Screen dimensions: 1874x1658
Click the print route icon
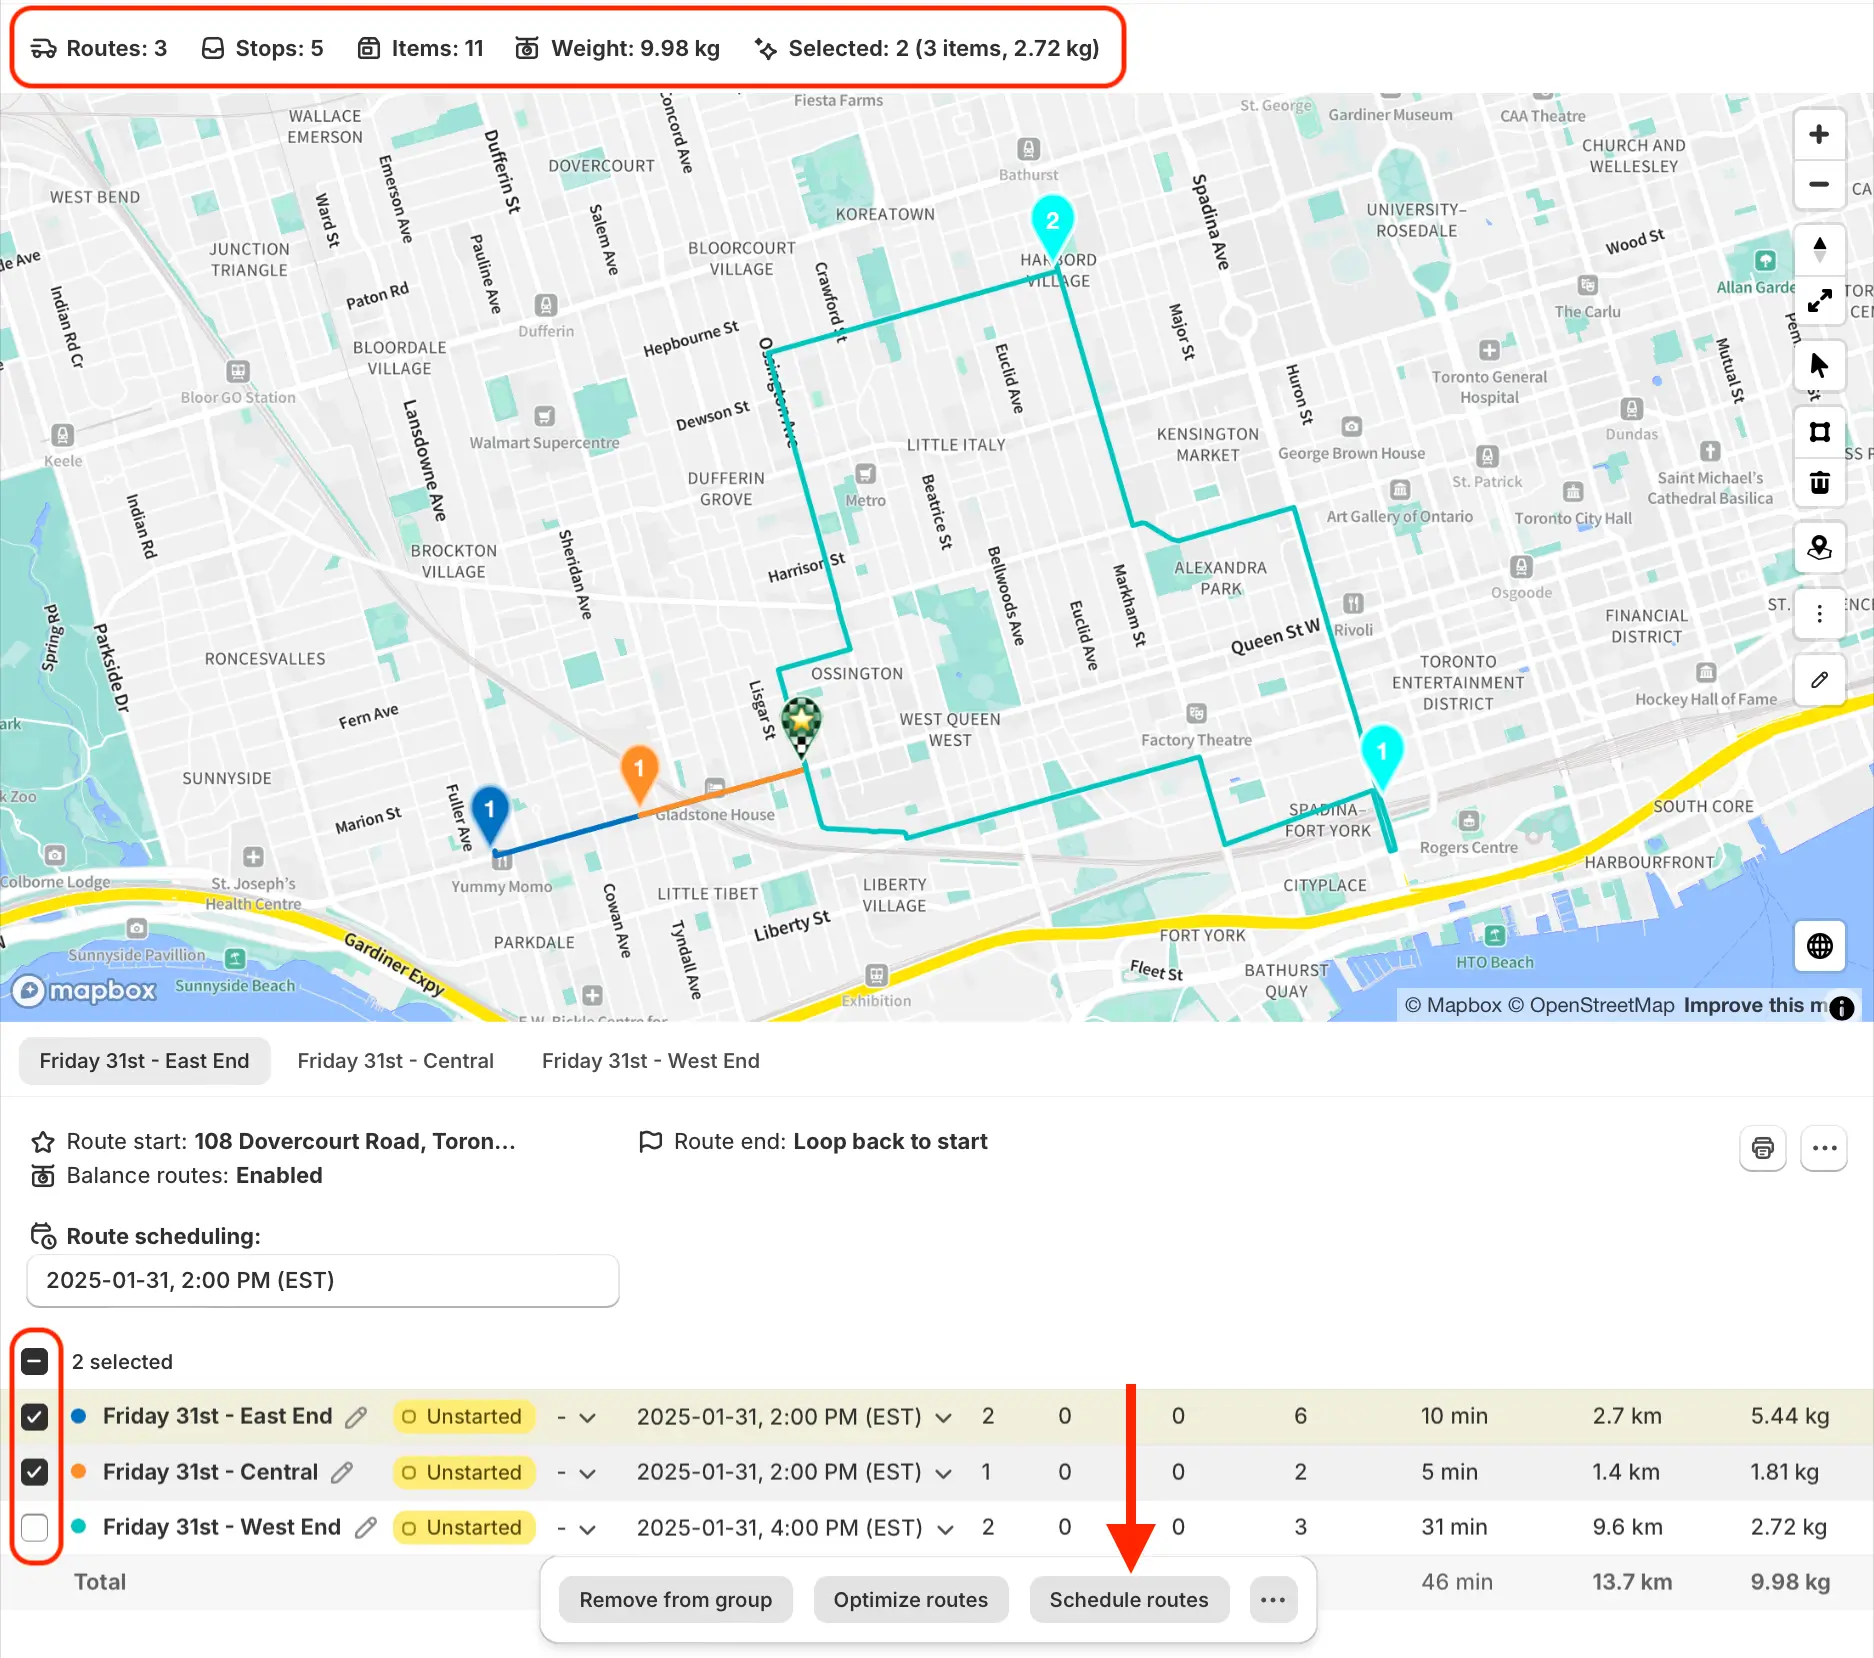click(1762, 1148)
